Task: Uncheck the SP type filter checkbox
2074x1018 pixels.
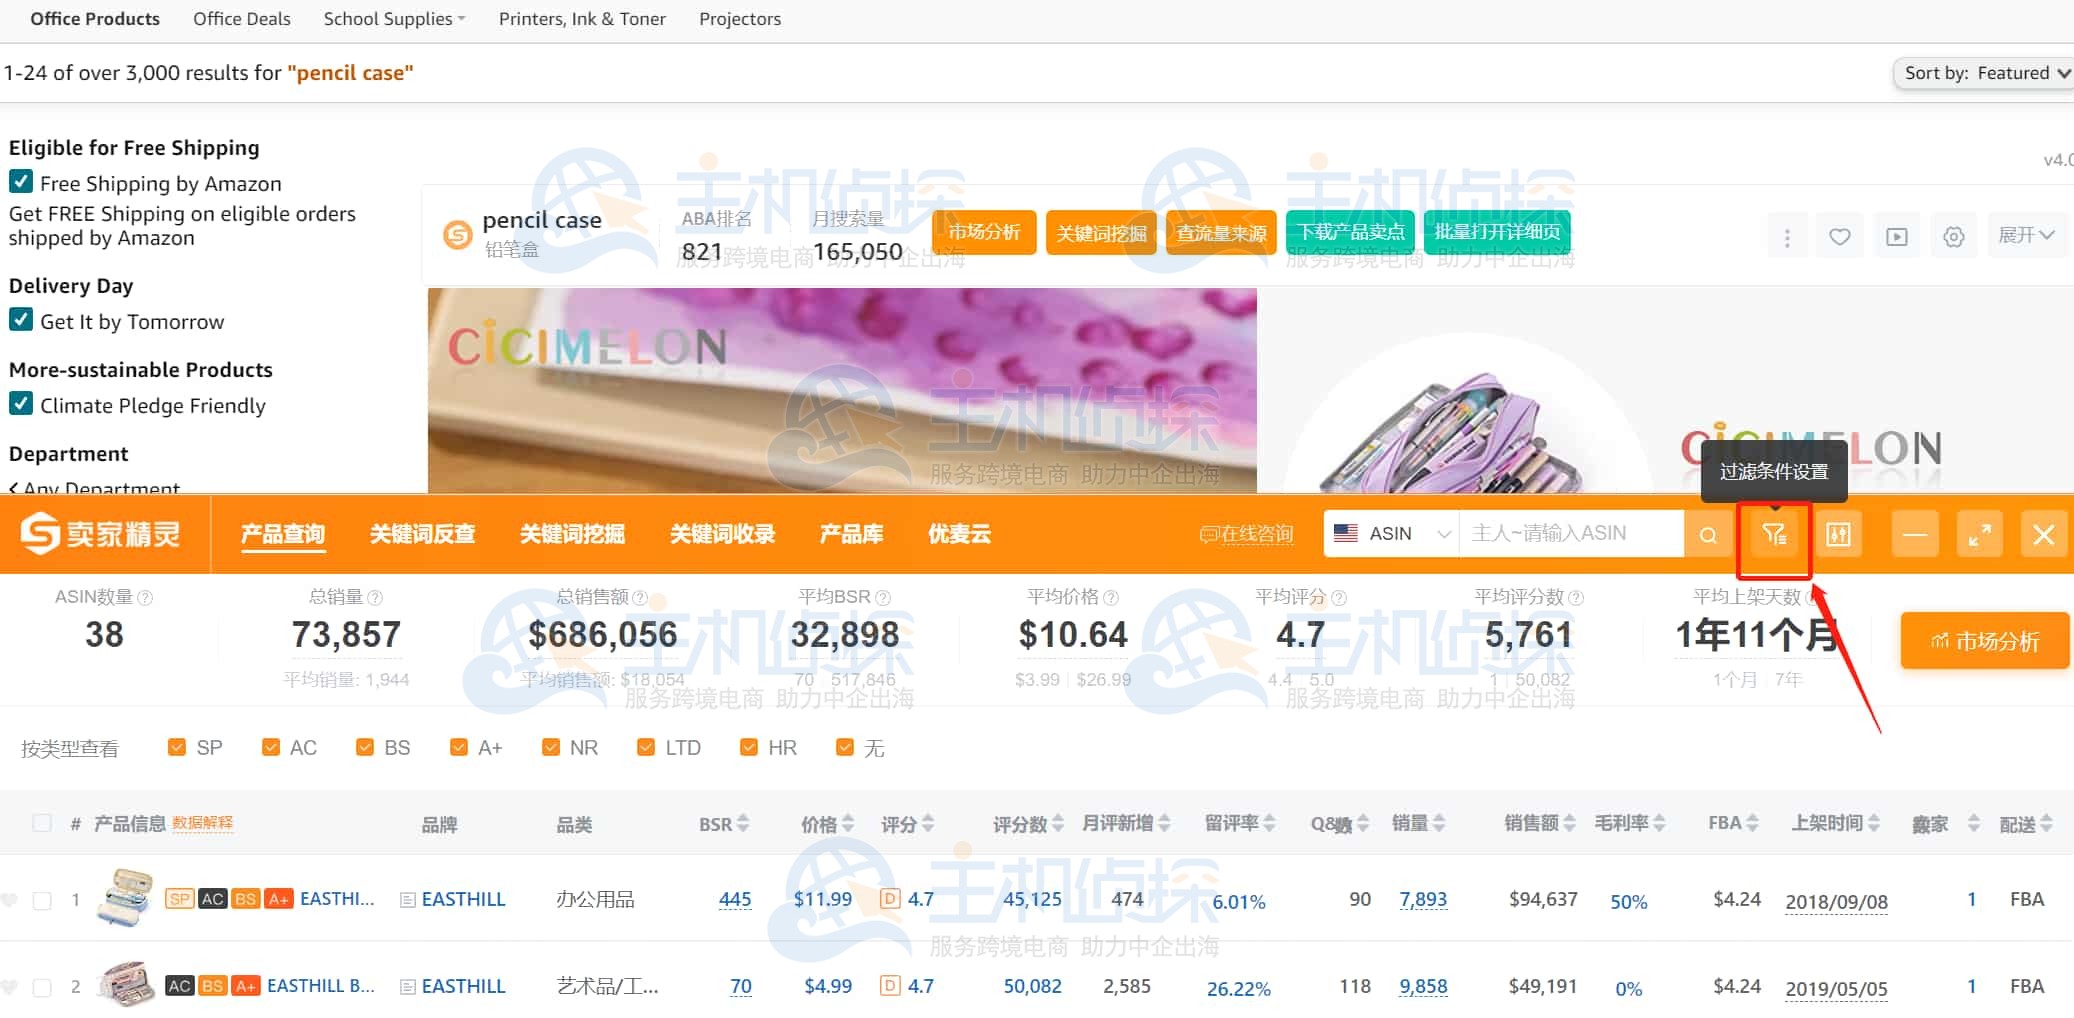Action: (x=177, y=747)
